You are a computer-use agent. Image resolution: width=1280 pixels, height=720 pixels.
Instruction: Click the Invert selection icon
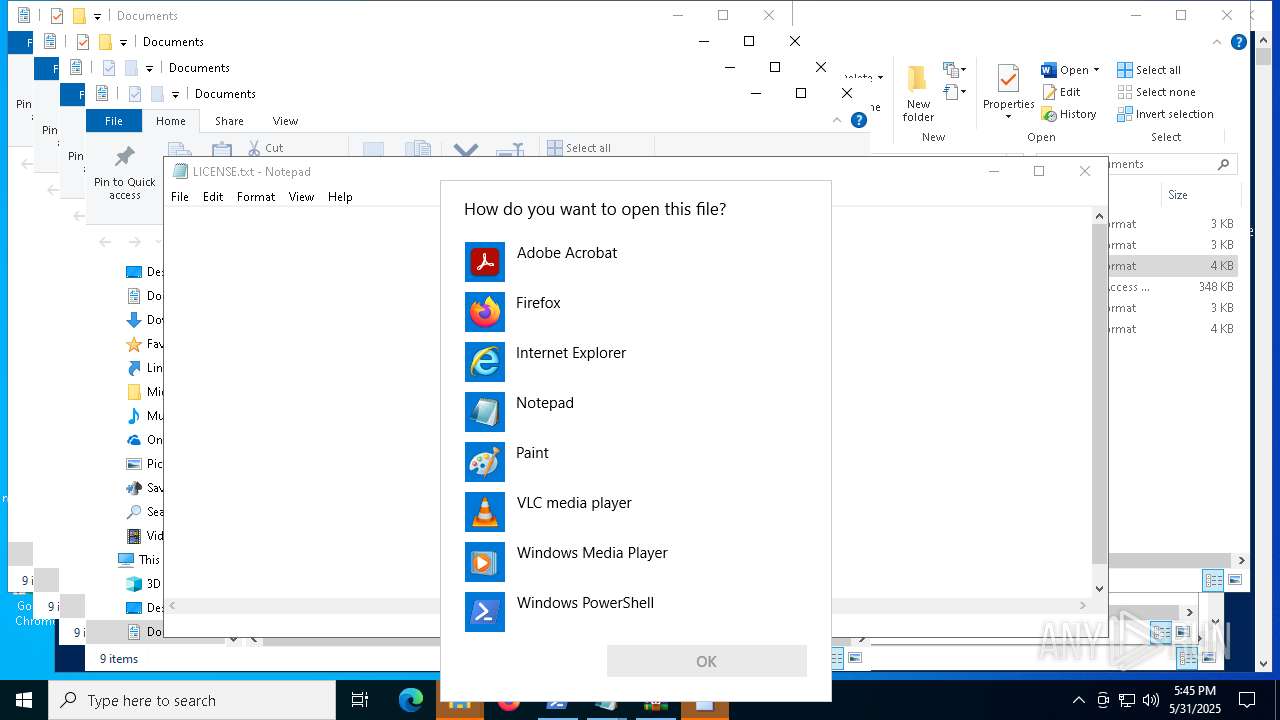tap(1125, 114)
